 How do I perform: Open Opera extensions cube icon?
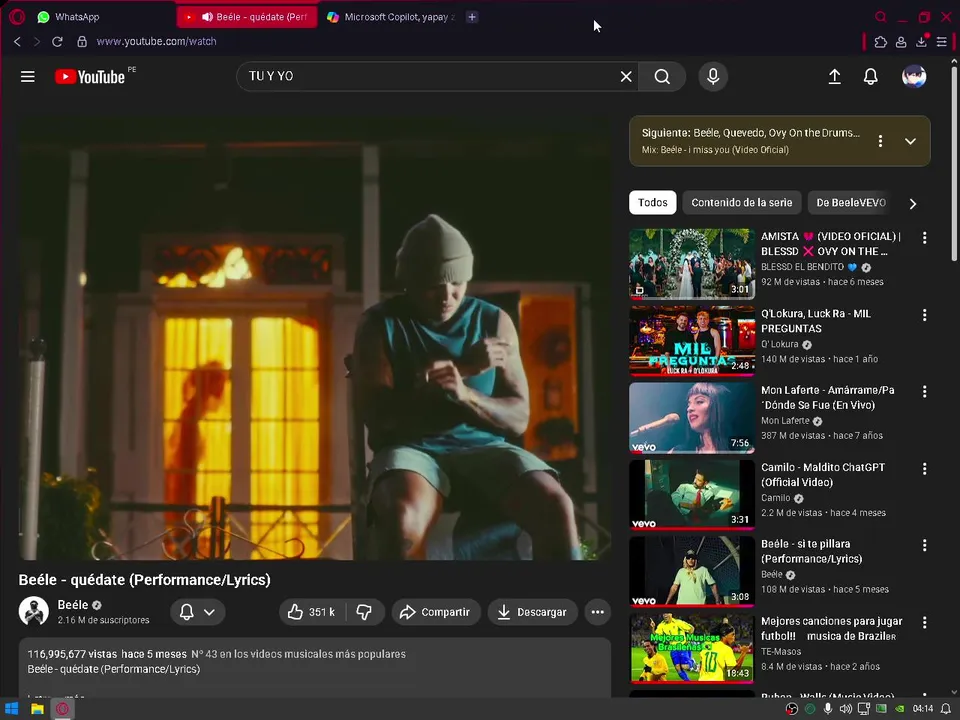point(880,42)
